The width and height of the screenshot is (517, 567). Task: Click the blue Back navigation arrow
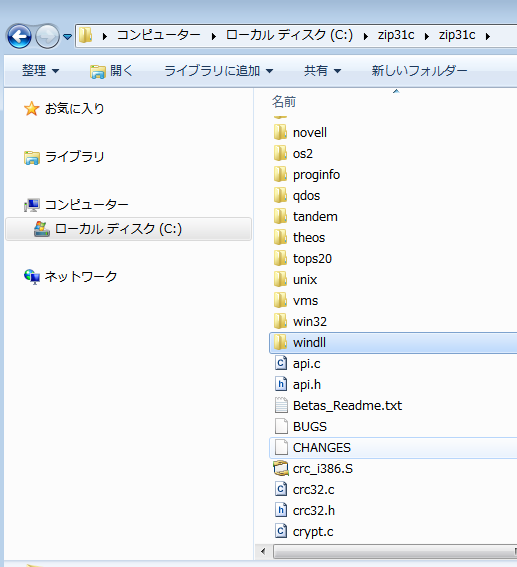(19, 36)
